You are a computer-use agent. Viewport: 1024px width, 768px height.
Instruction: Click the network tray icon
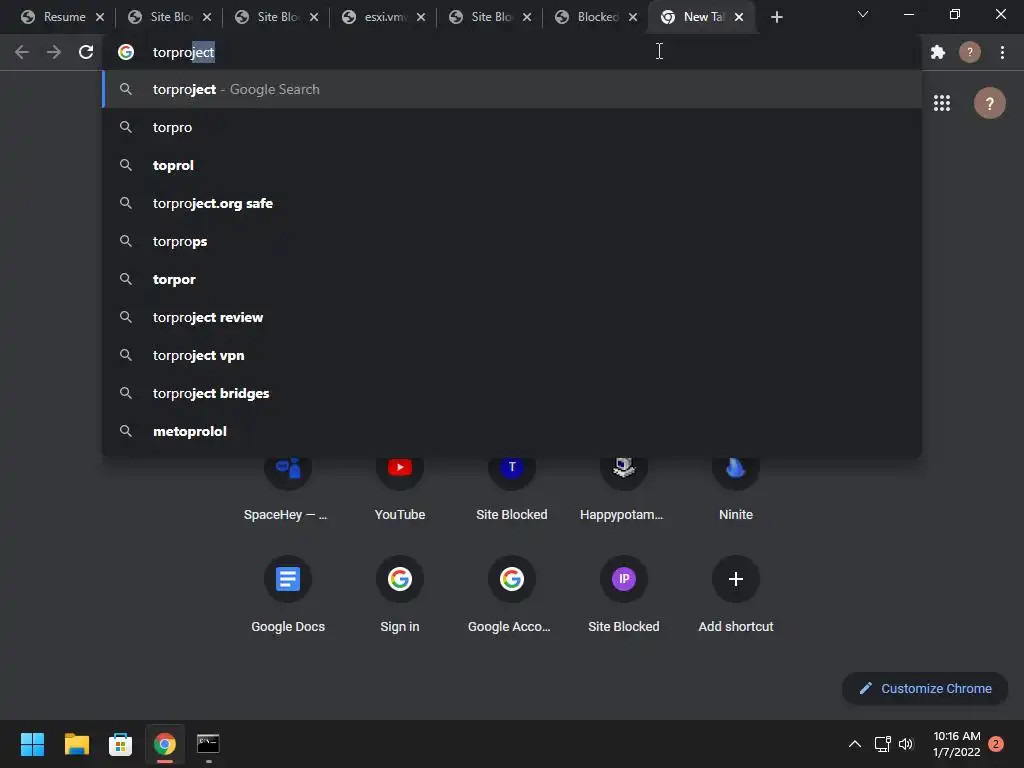(882, 744)
